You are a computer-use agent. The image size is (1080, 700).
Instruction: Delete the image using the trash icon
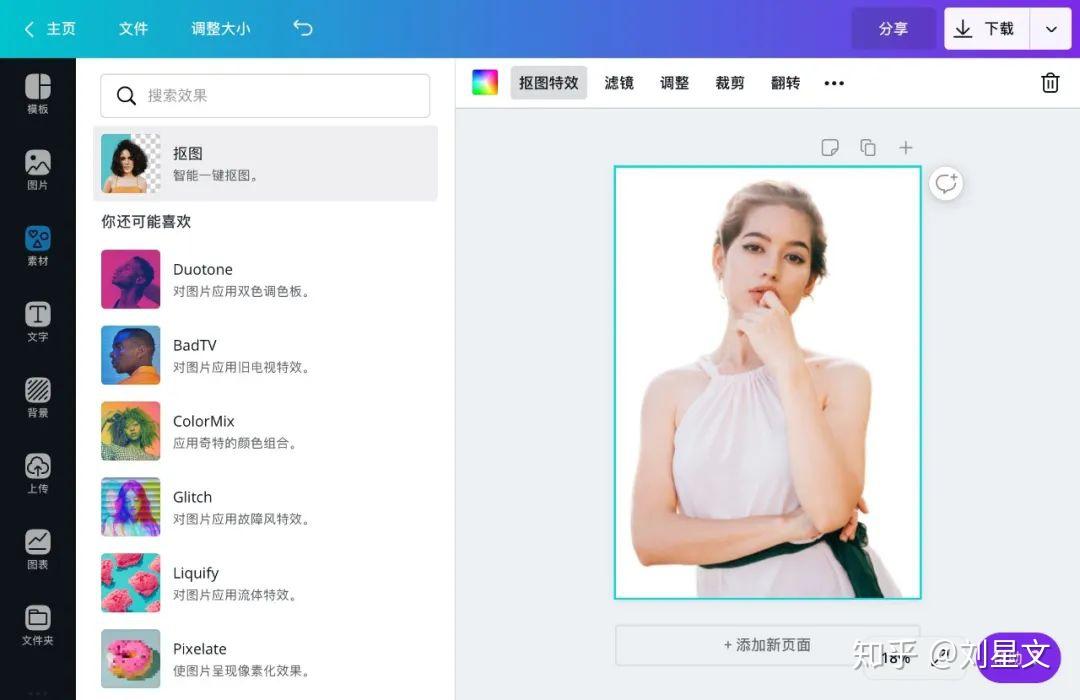pyautogui.click(x=1049, y=83)
